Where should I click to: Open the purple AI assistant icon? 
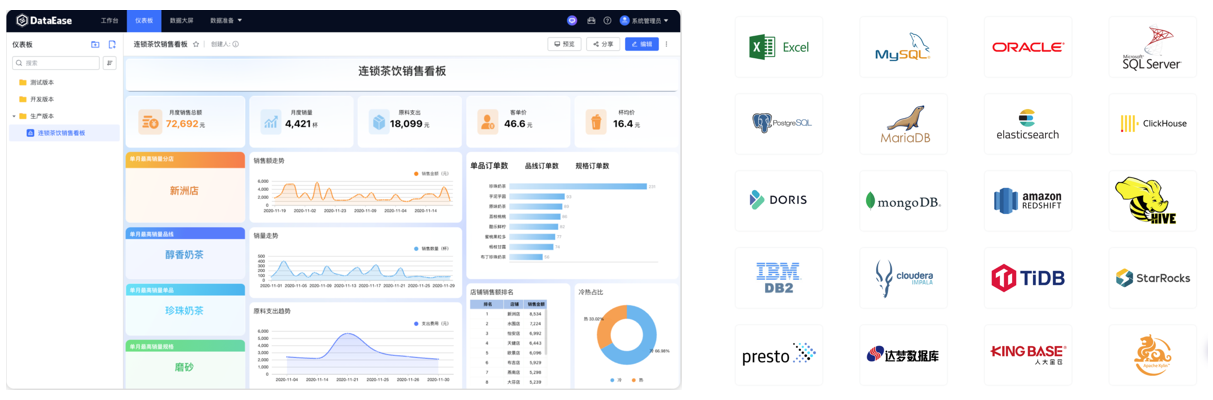(x=572, y=20)
